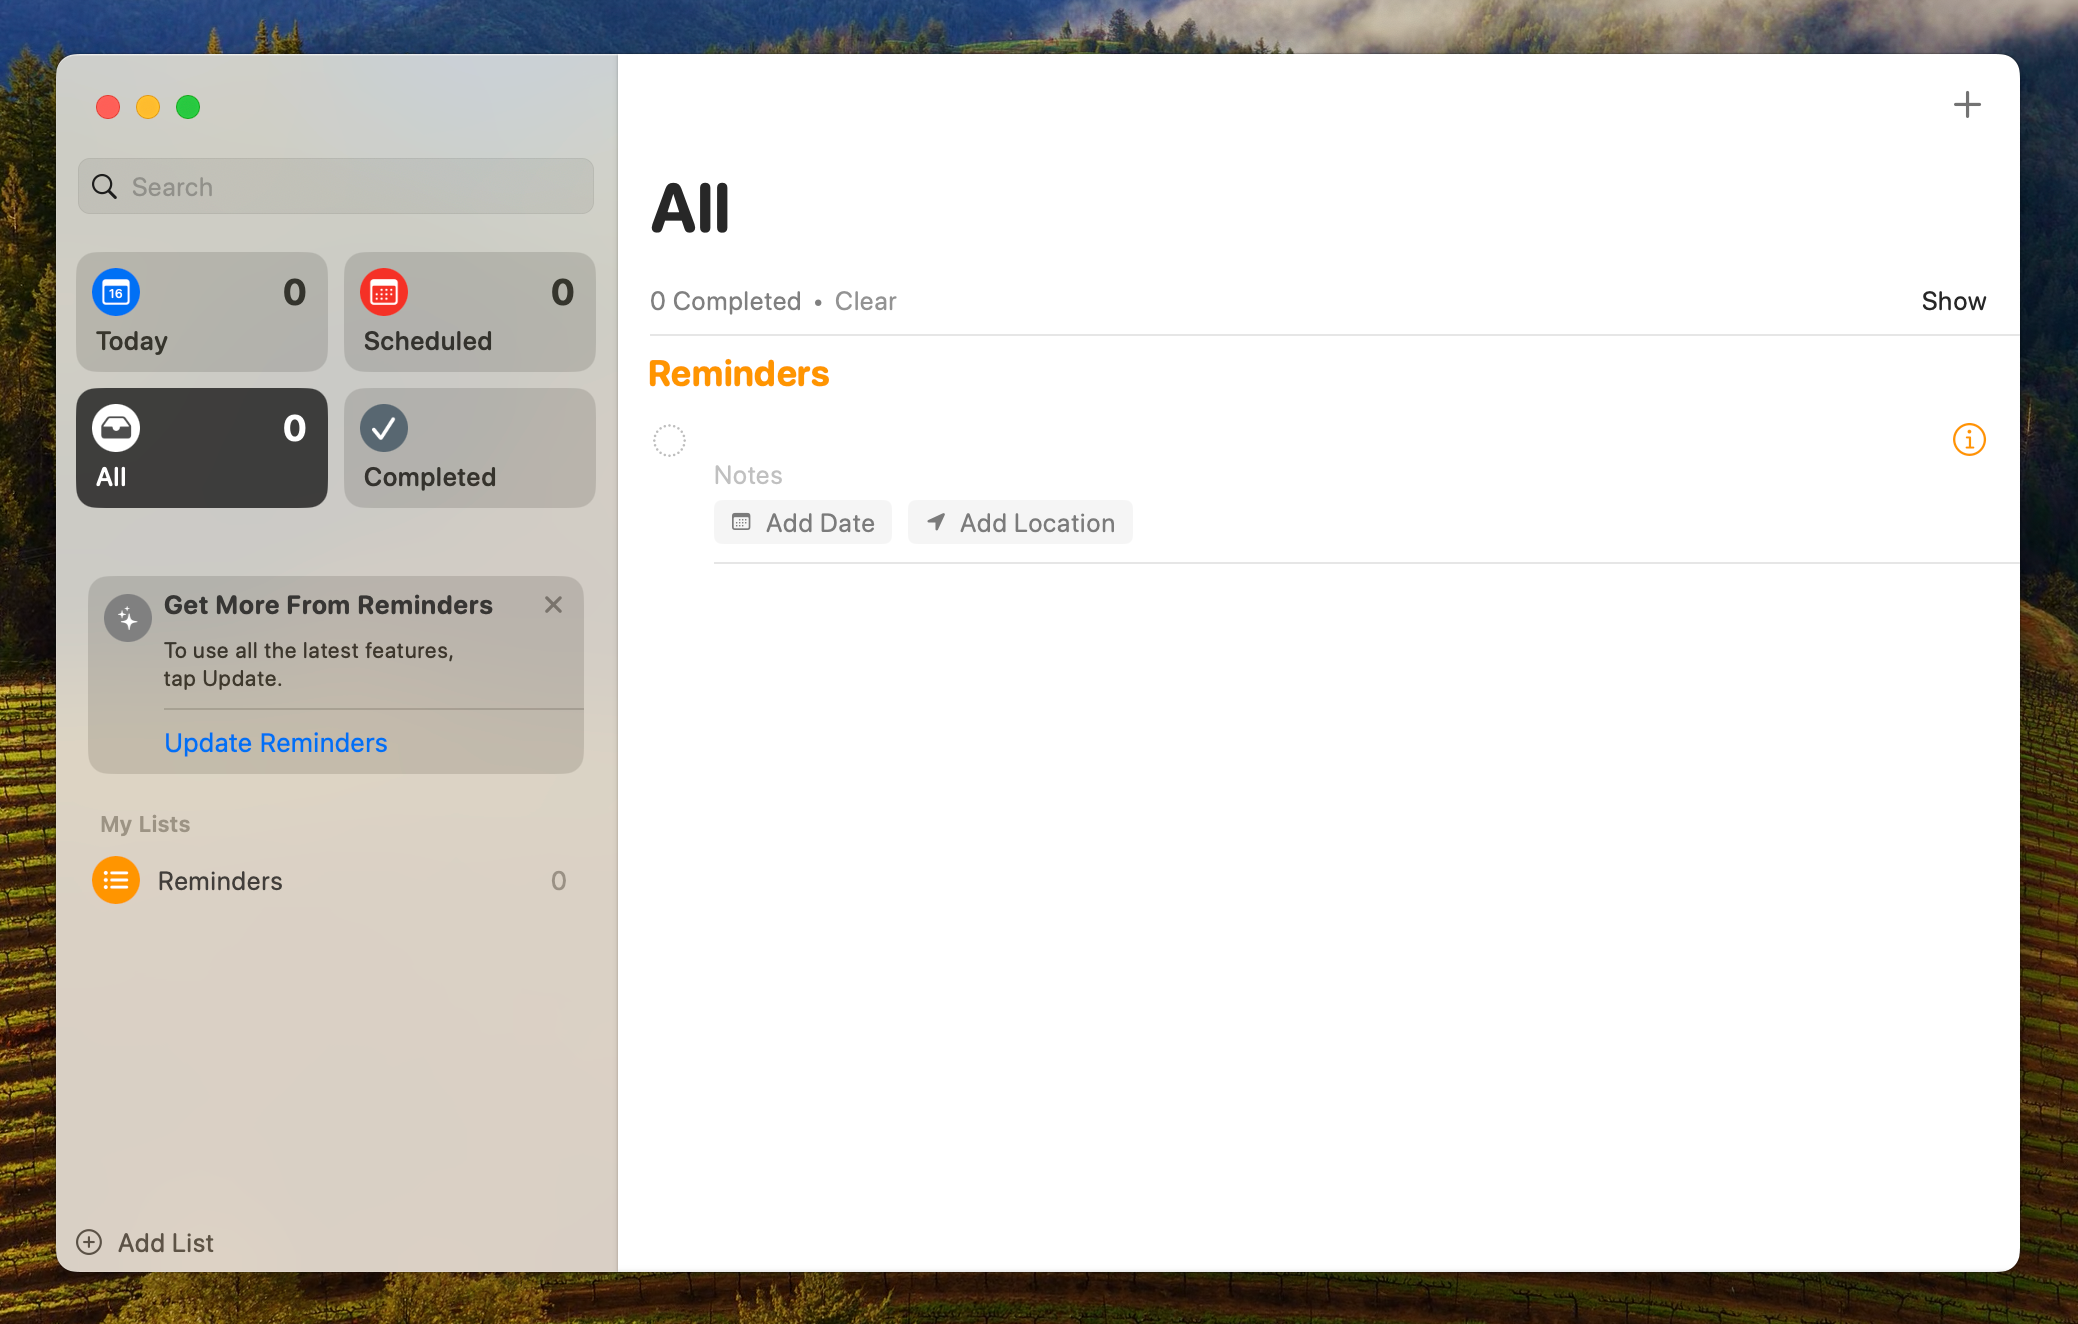The height and width of the screenshot is (1324, 2078).
Task: Click the Add Location navigation icon
Action: pos(934,523)
